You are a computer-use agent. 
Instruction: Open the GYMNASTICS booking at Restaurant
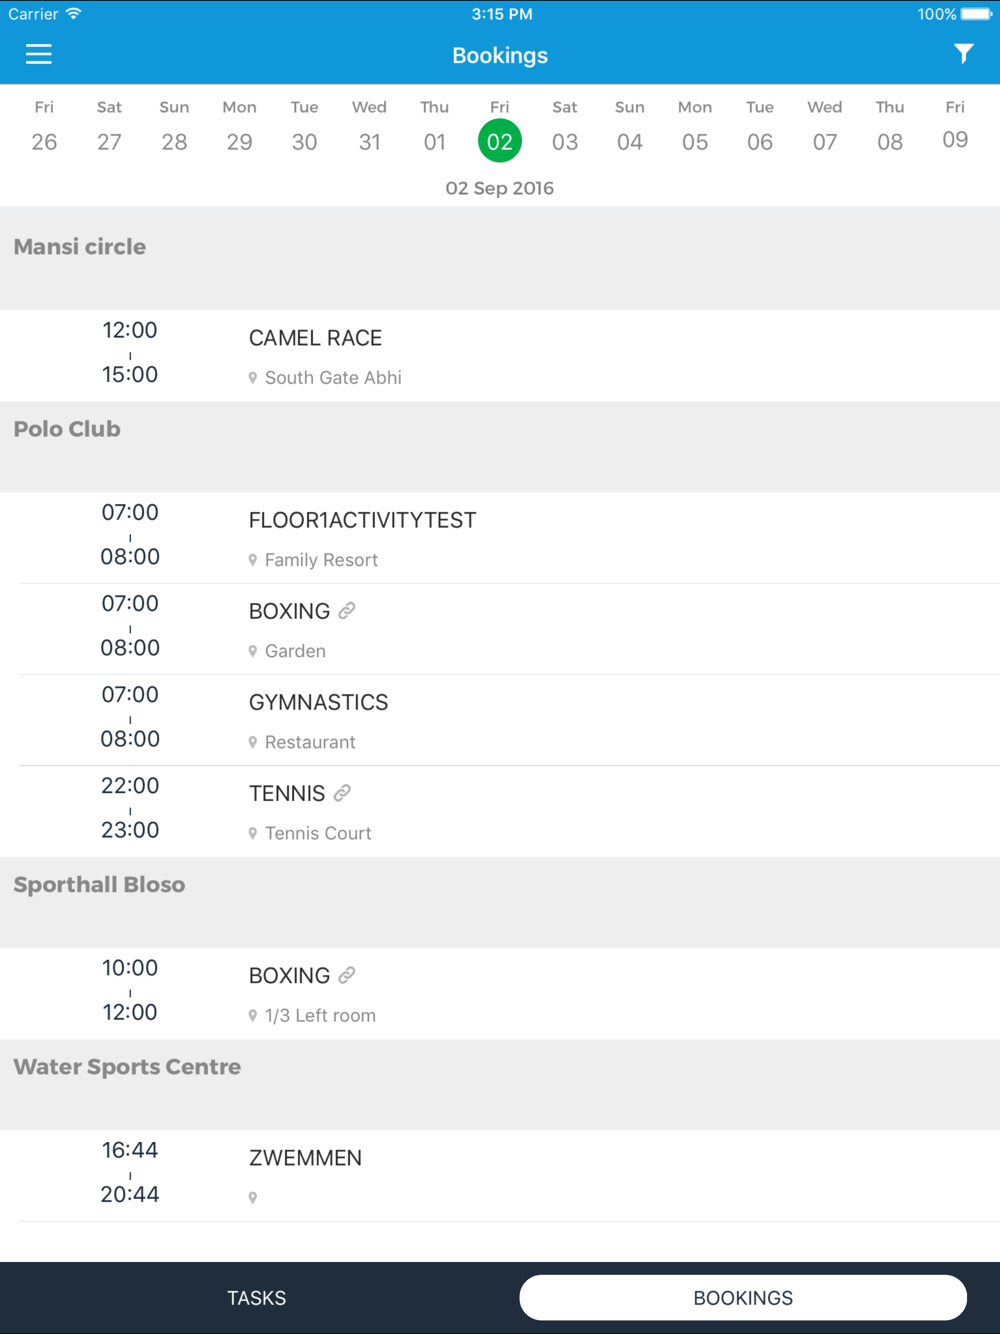tap(500, 720)
